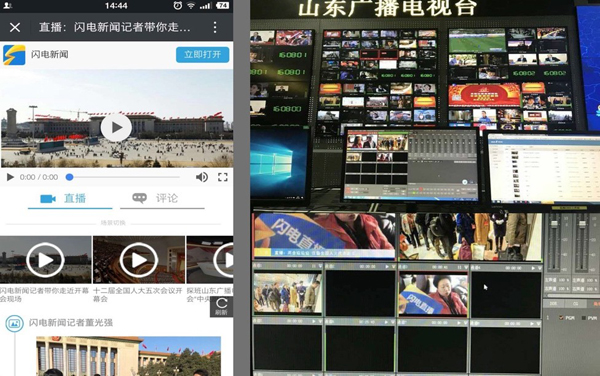Click the Wi-Fi status bar icon

tap(191, 5)
